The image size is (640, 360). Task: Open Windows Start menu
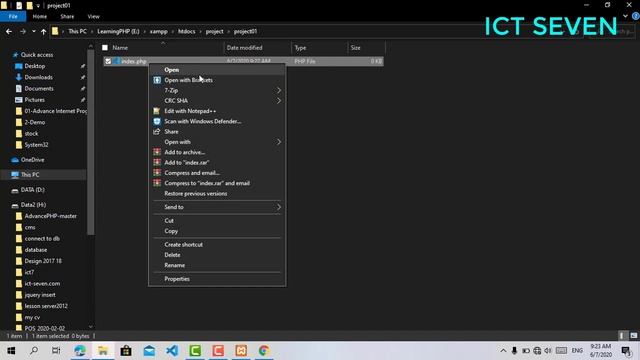pos(11,351)
